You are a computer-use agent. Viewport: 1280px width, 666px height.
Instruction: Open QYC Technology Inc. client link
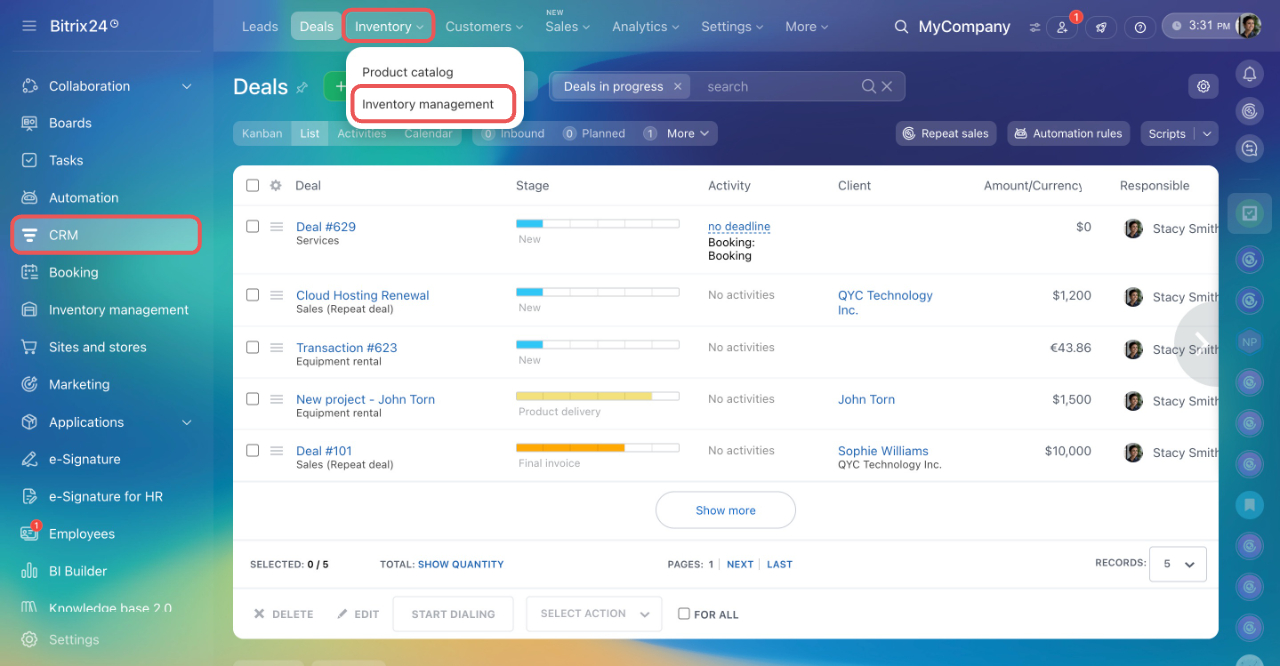(885, 303)
